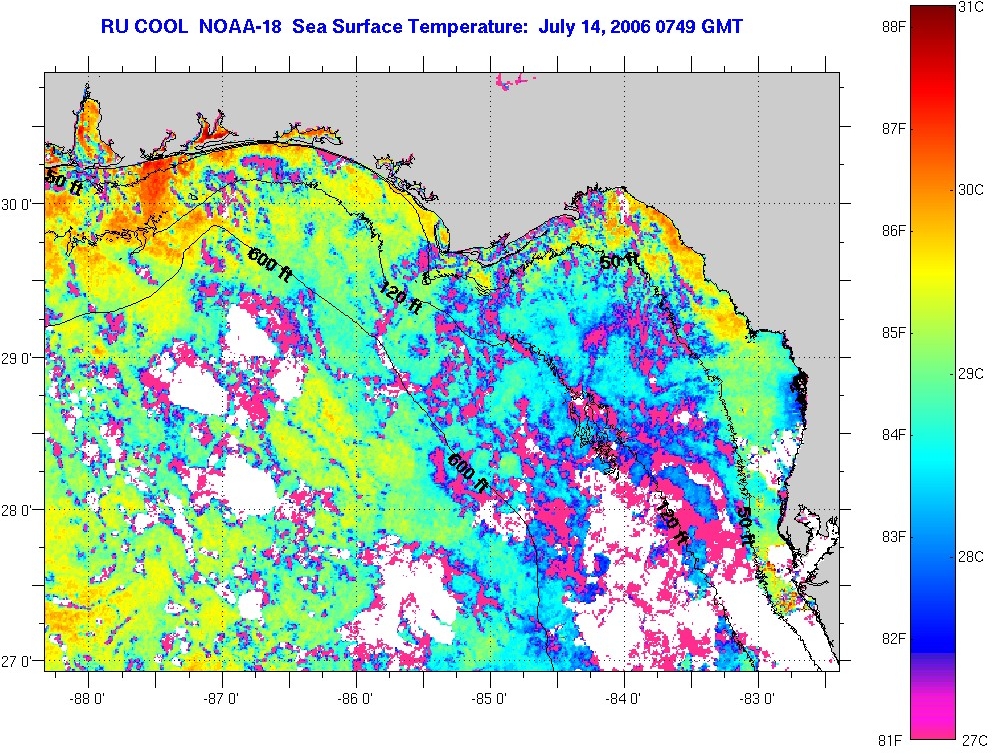This screenshot has height=754, width=992.
Task: Select the 28 0' latitude axis label
Action: click(19, 510)
